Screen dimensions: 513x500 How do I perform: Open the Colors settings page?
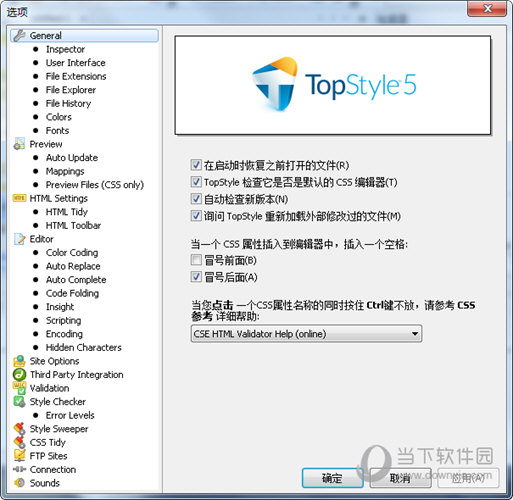tap(59, 117)
